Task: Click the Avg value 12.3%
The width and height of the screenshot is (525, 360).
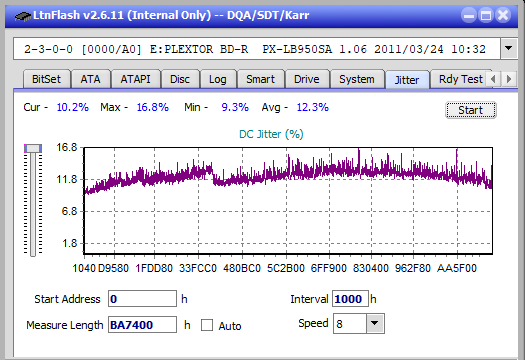Action: pyautogui.click(x=313, y=107)
